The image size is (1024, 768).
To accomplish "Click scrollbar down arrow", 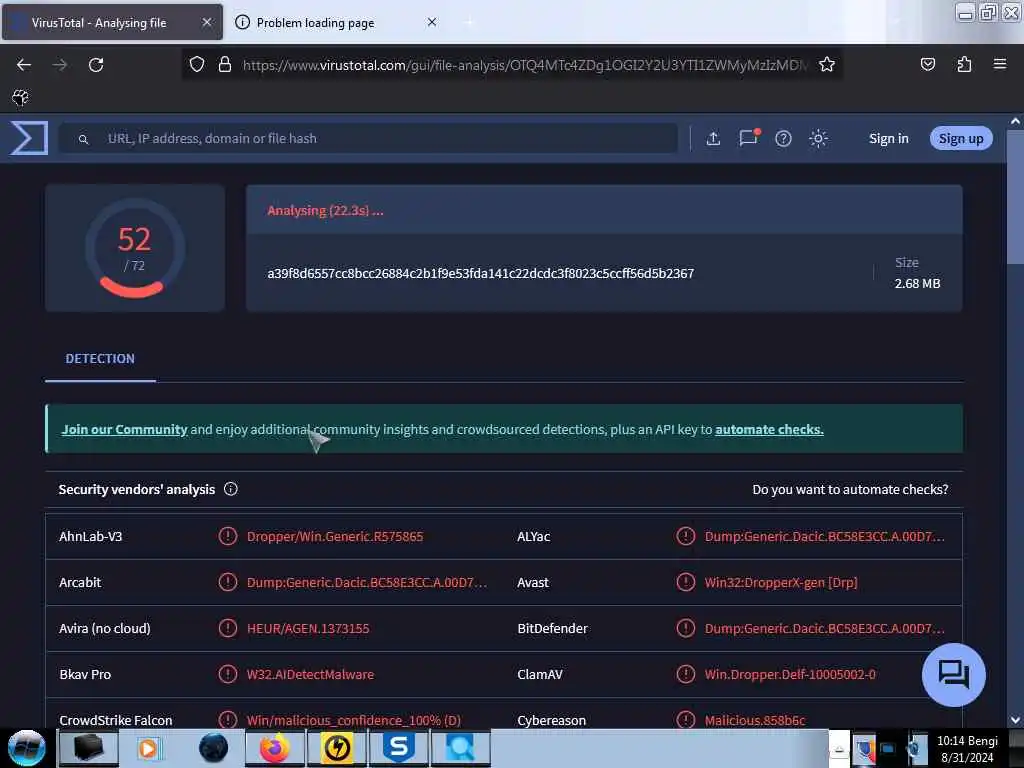I will pyautogui.click(x=1015, y=720).
